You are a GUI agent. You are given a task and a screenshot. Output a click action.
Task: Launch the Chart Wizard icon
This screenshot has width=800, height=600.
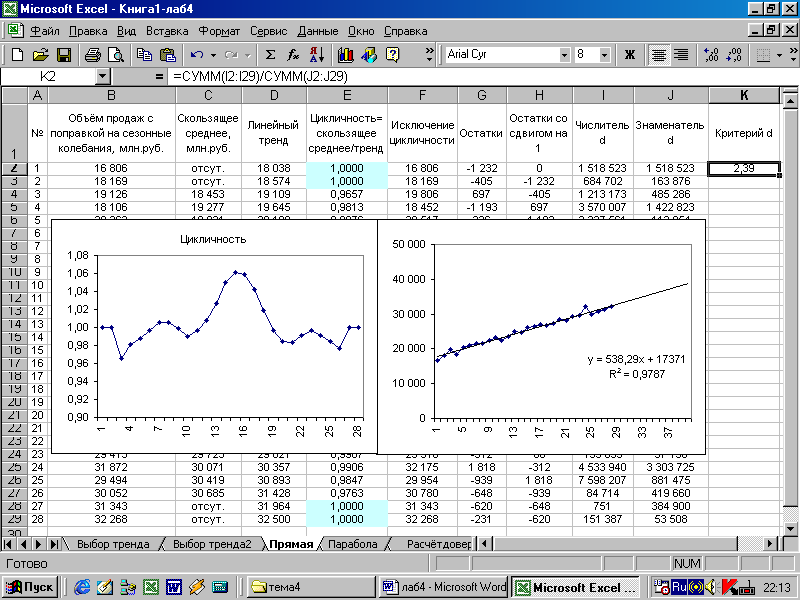pos(345,55)
